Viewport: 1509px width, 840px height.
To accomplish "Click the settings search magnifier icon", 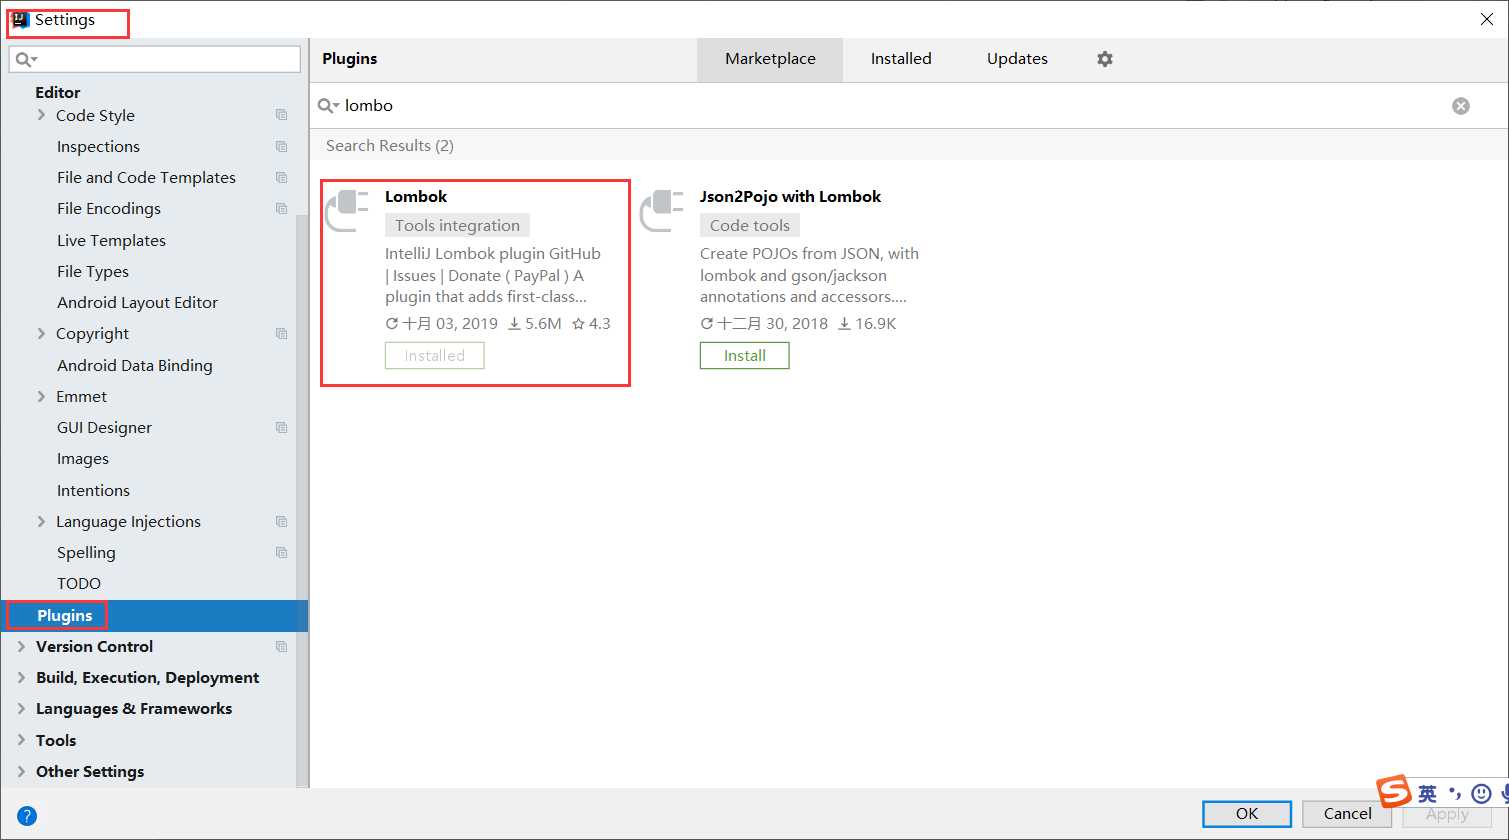I will (25, 60).
